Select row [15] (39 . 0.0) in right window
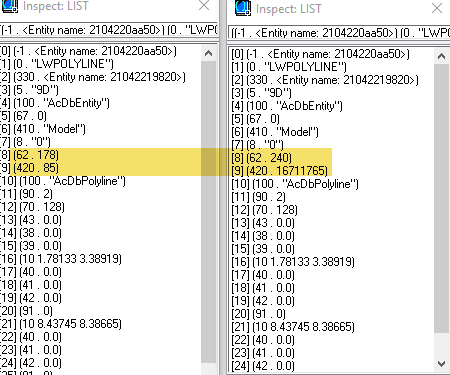450x375 pixels. (x=263, y=249)
